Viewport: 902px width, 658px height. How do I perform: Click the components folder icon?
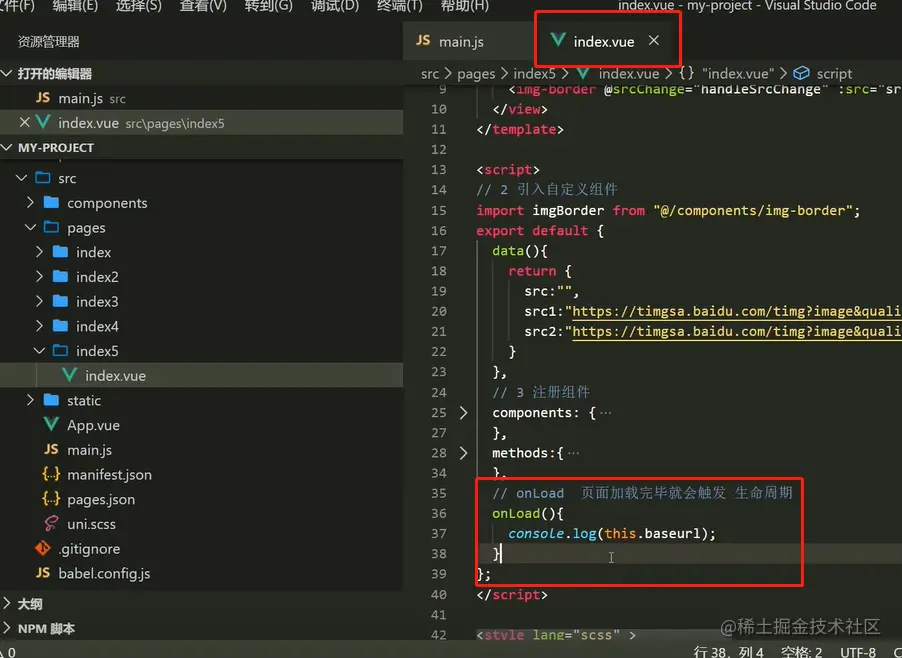[51, 202]
